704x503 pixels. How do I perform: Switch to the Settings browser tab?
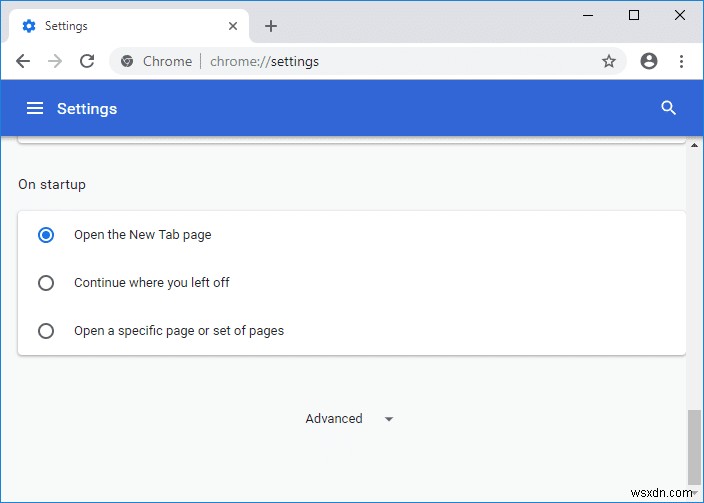[120, 26]
